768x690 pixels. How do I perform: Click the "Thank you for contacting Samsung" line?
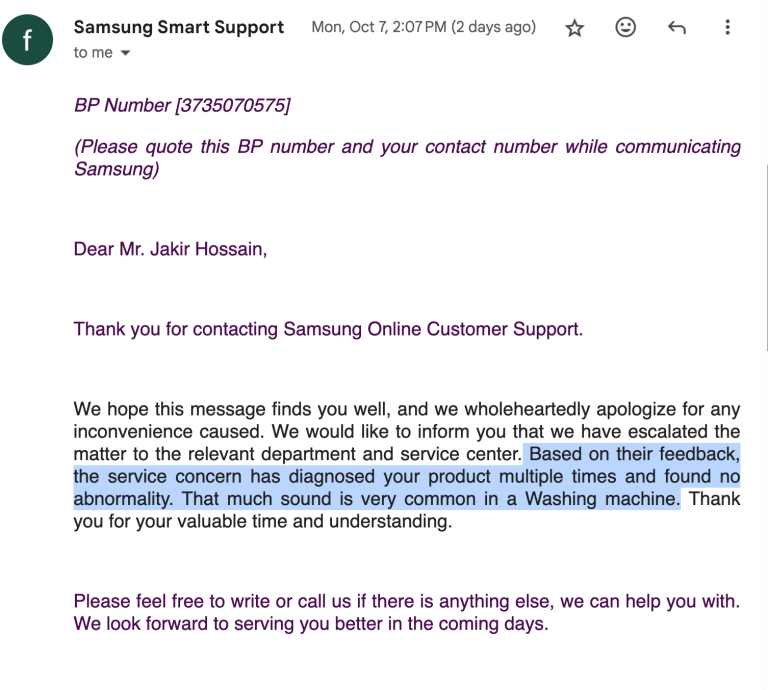tap(328, 329)
